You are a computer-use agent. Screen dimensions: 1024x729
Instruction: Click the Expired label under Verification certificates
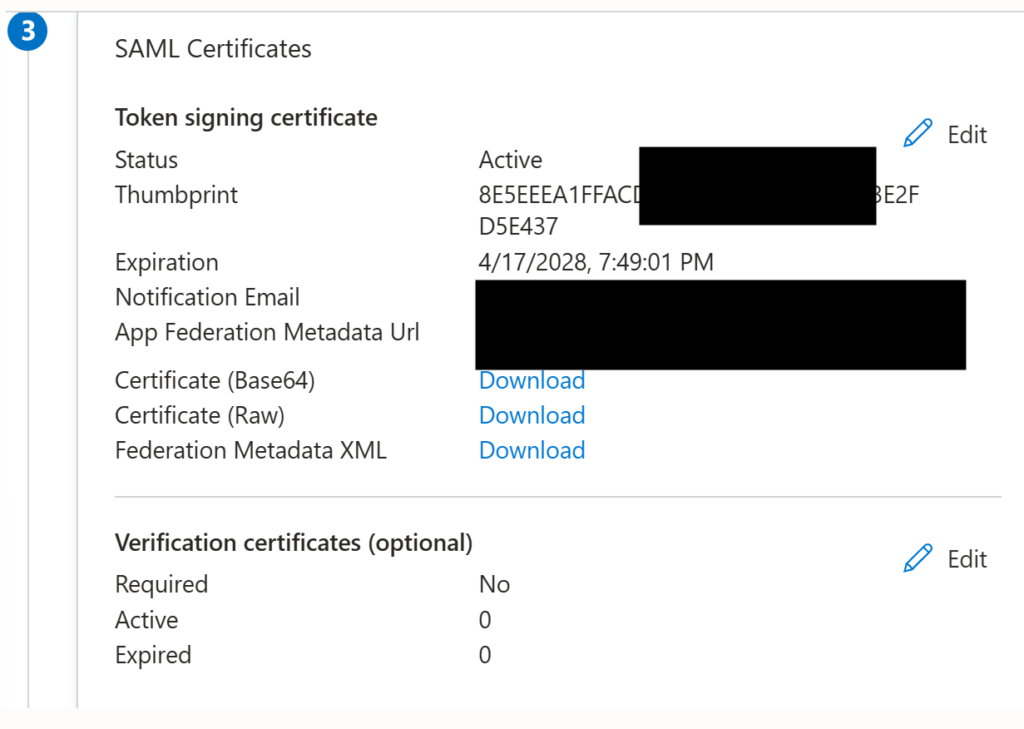pyautogui.click(x=153, y=655)
